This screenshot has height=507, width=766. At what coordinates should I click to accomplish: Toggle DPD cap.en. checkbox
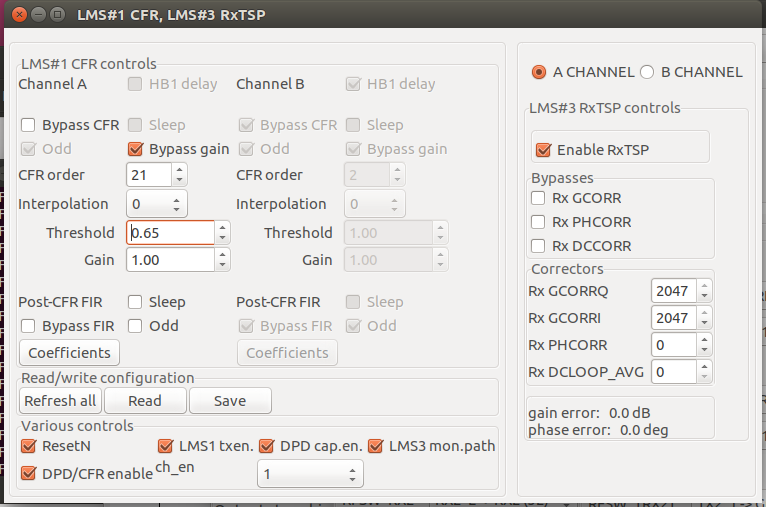pos(266,446)
